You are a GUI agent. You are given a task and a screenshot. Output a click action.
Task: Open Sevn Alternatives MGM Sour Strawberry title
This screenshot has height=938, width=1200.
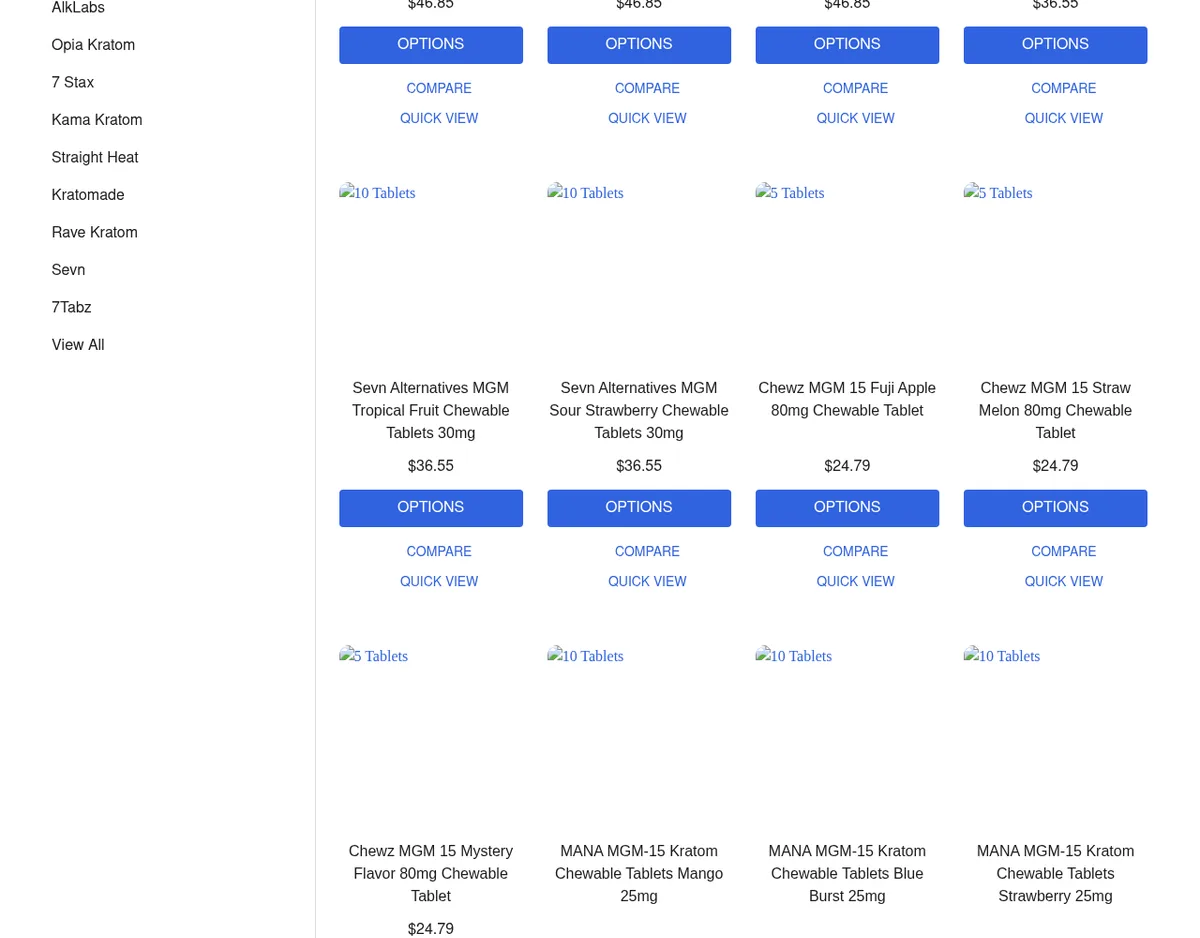tap(639, 410)
